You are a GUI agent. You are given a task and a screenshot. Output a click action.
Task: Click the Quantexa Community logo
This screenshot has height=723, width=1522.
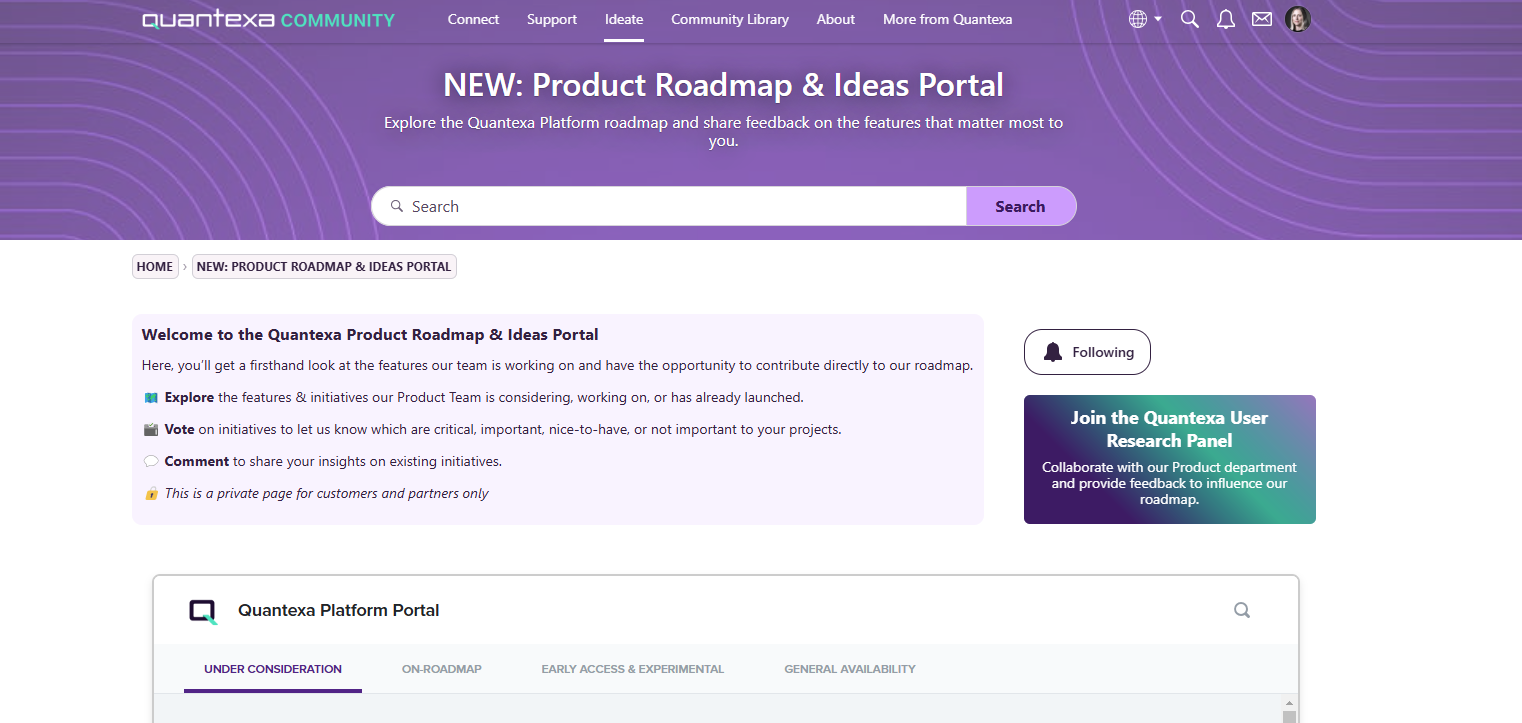(268, 18)
